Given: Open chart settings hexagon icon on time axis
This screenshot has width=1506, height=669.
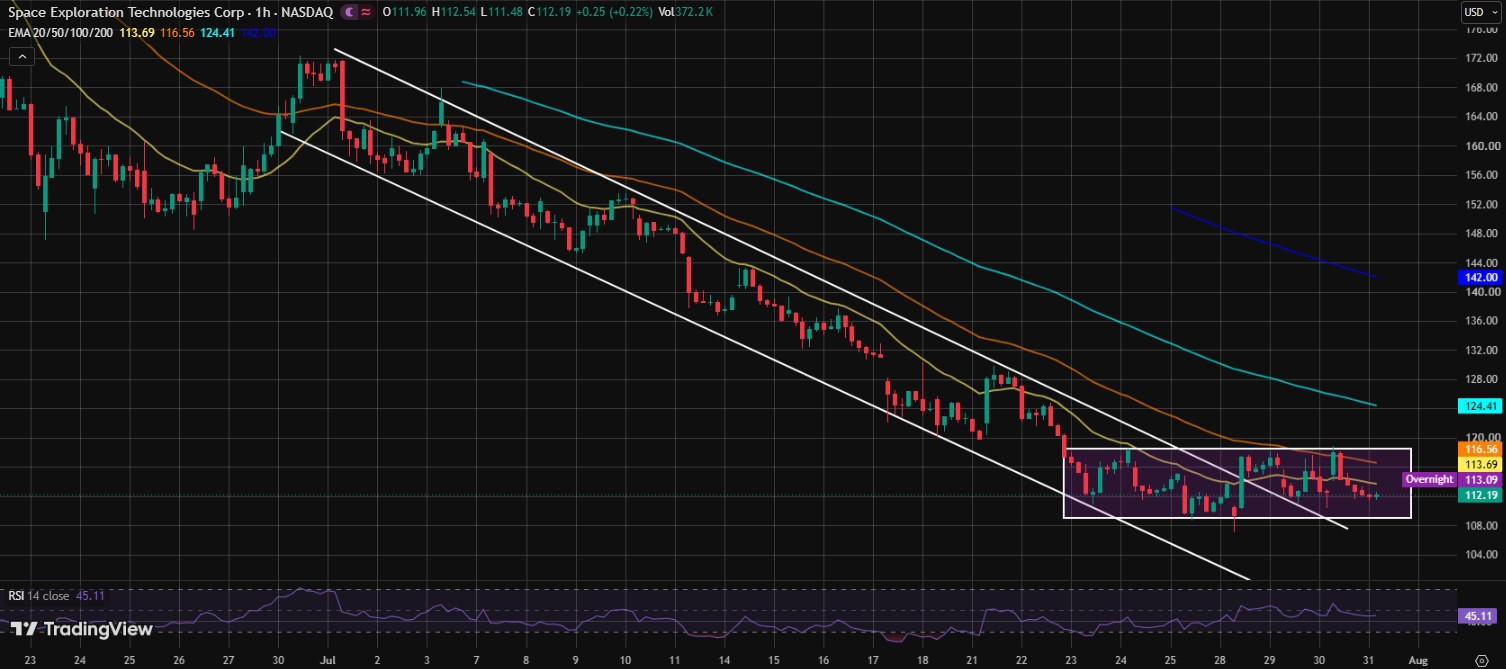Looking at the screenshot, I should (1481, 661).
